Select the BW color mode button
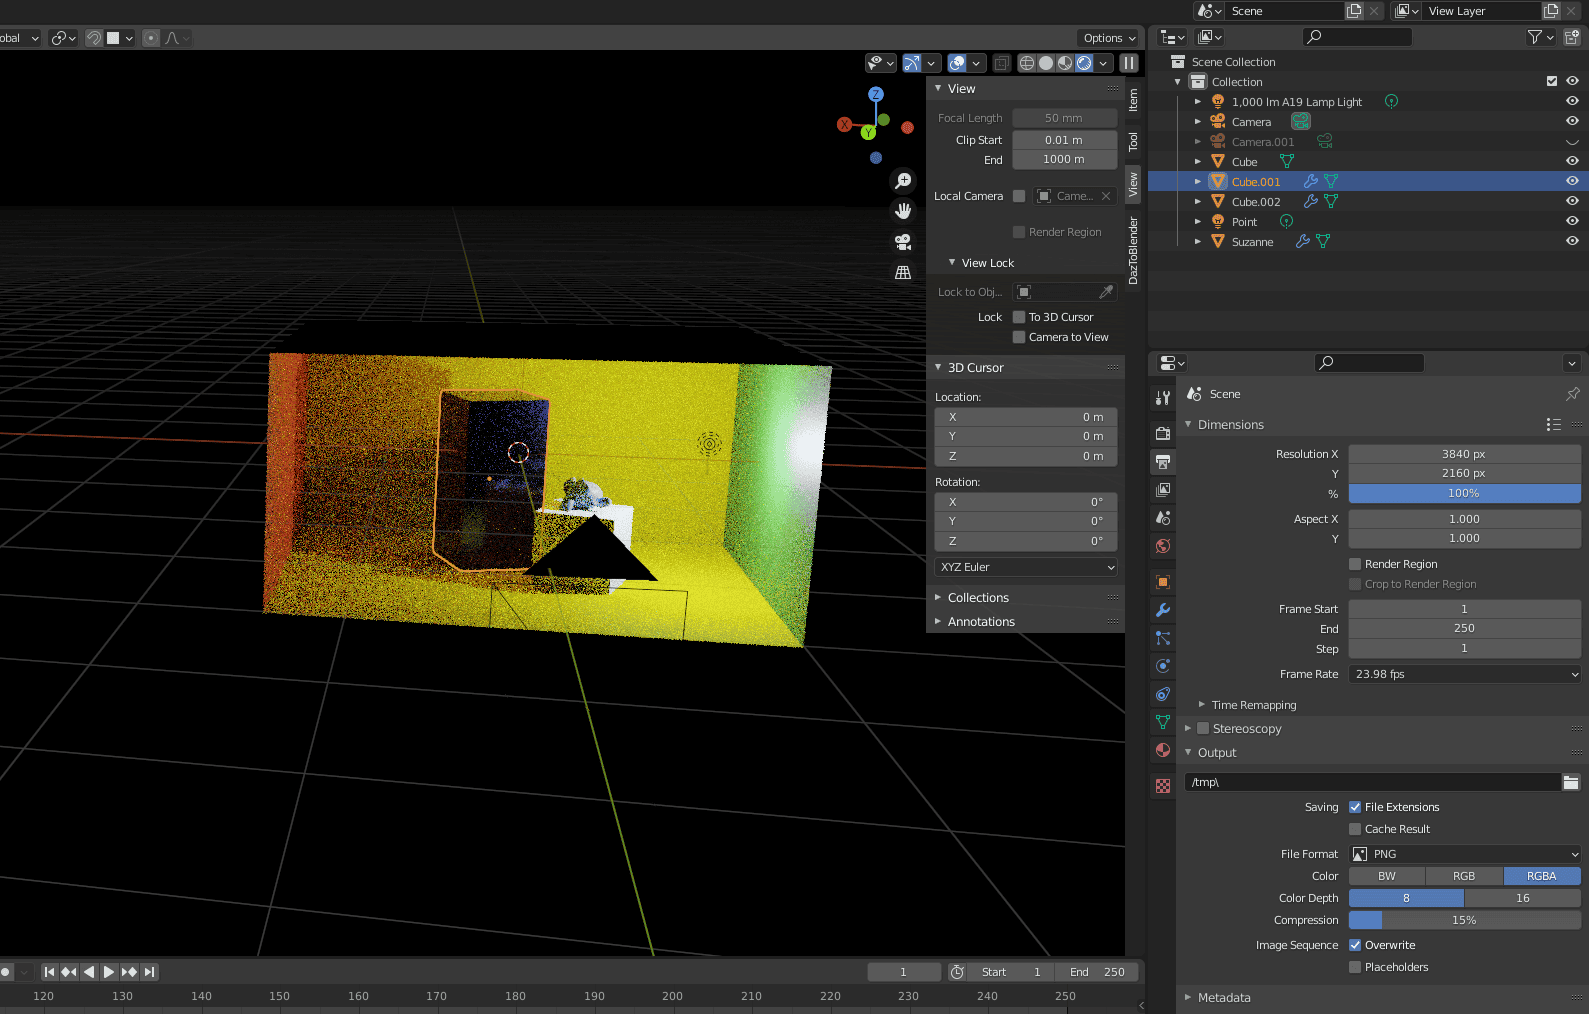This screenshot has height=1014, width=1589. (x=1387, y=876)
